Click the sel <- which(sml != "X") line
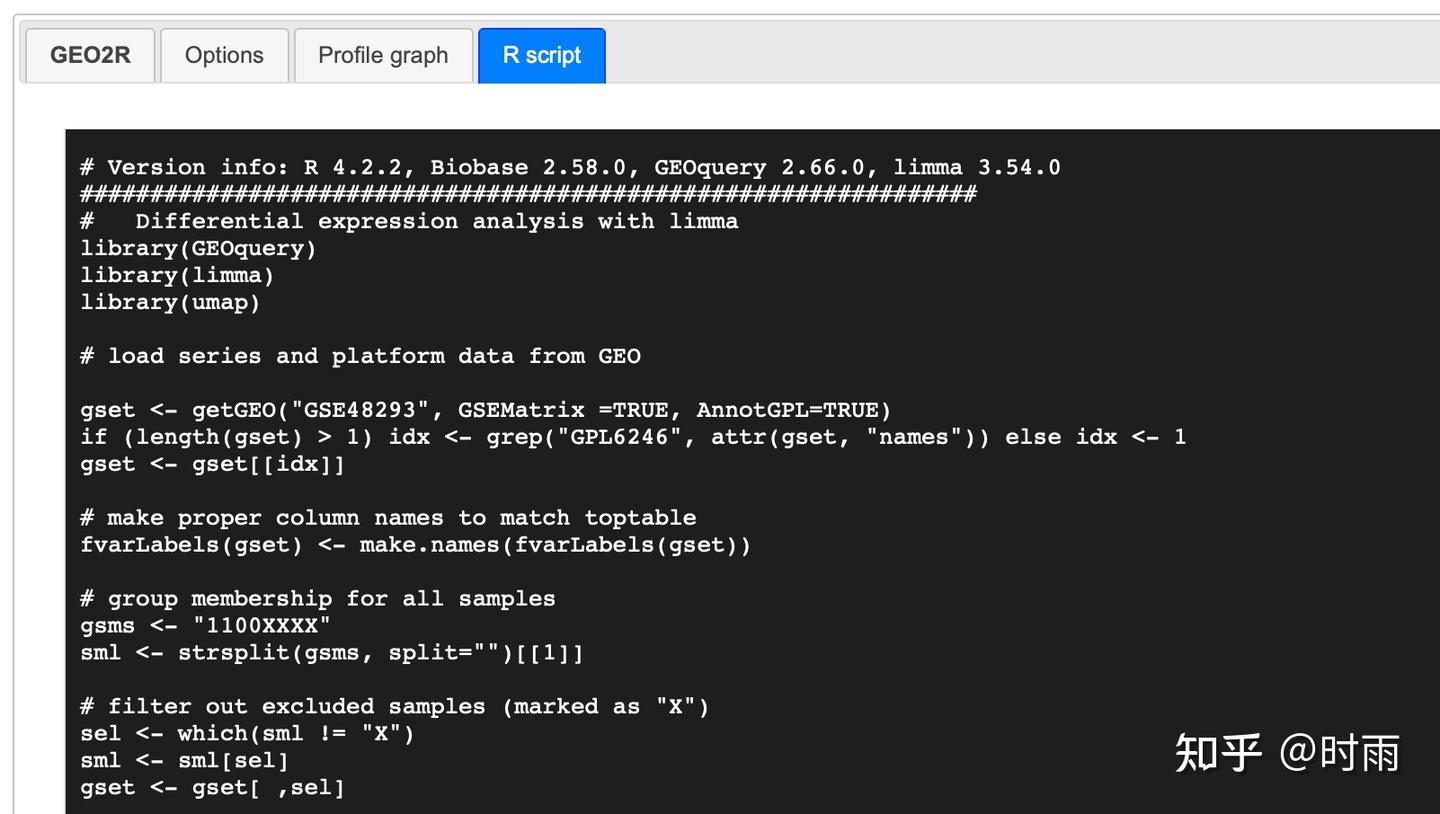 click(x=247, y=734)
